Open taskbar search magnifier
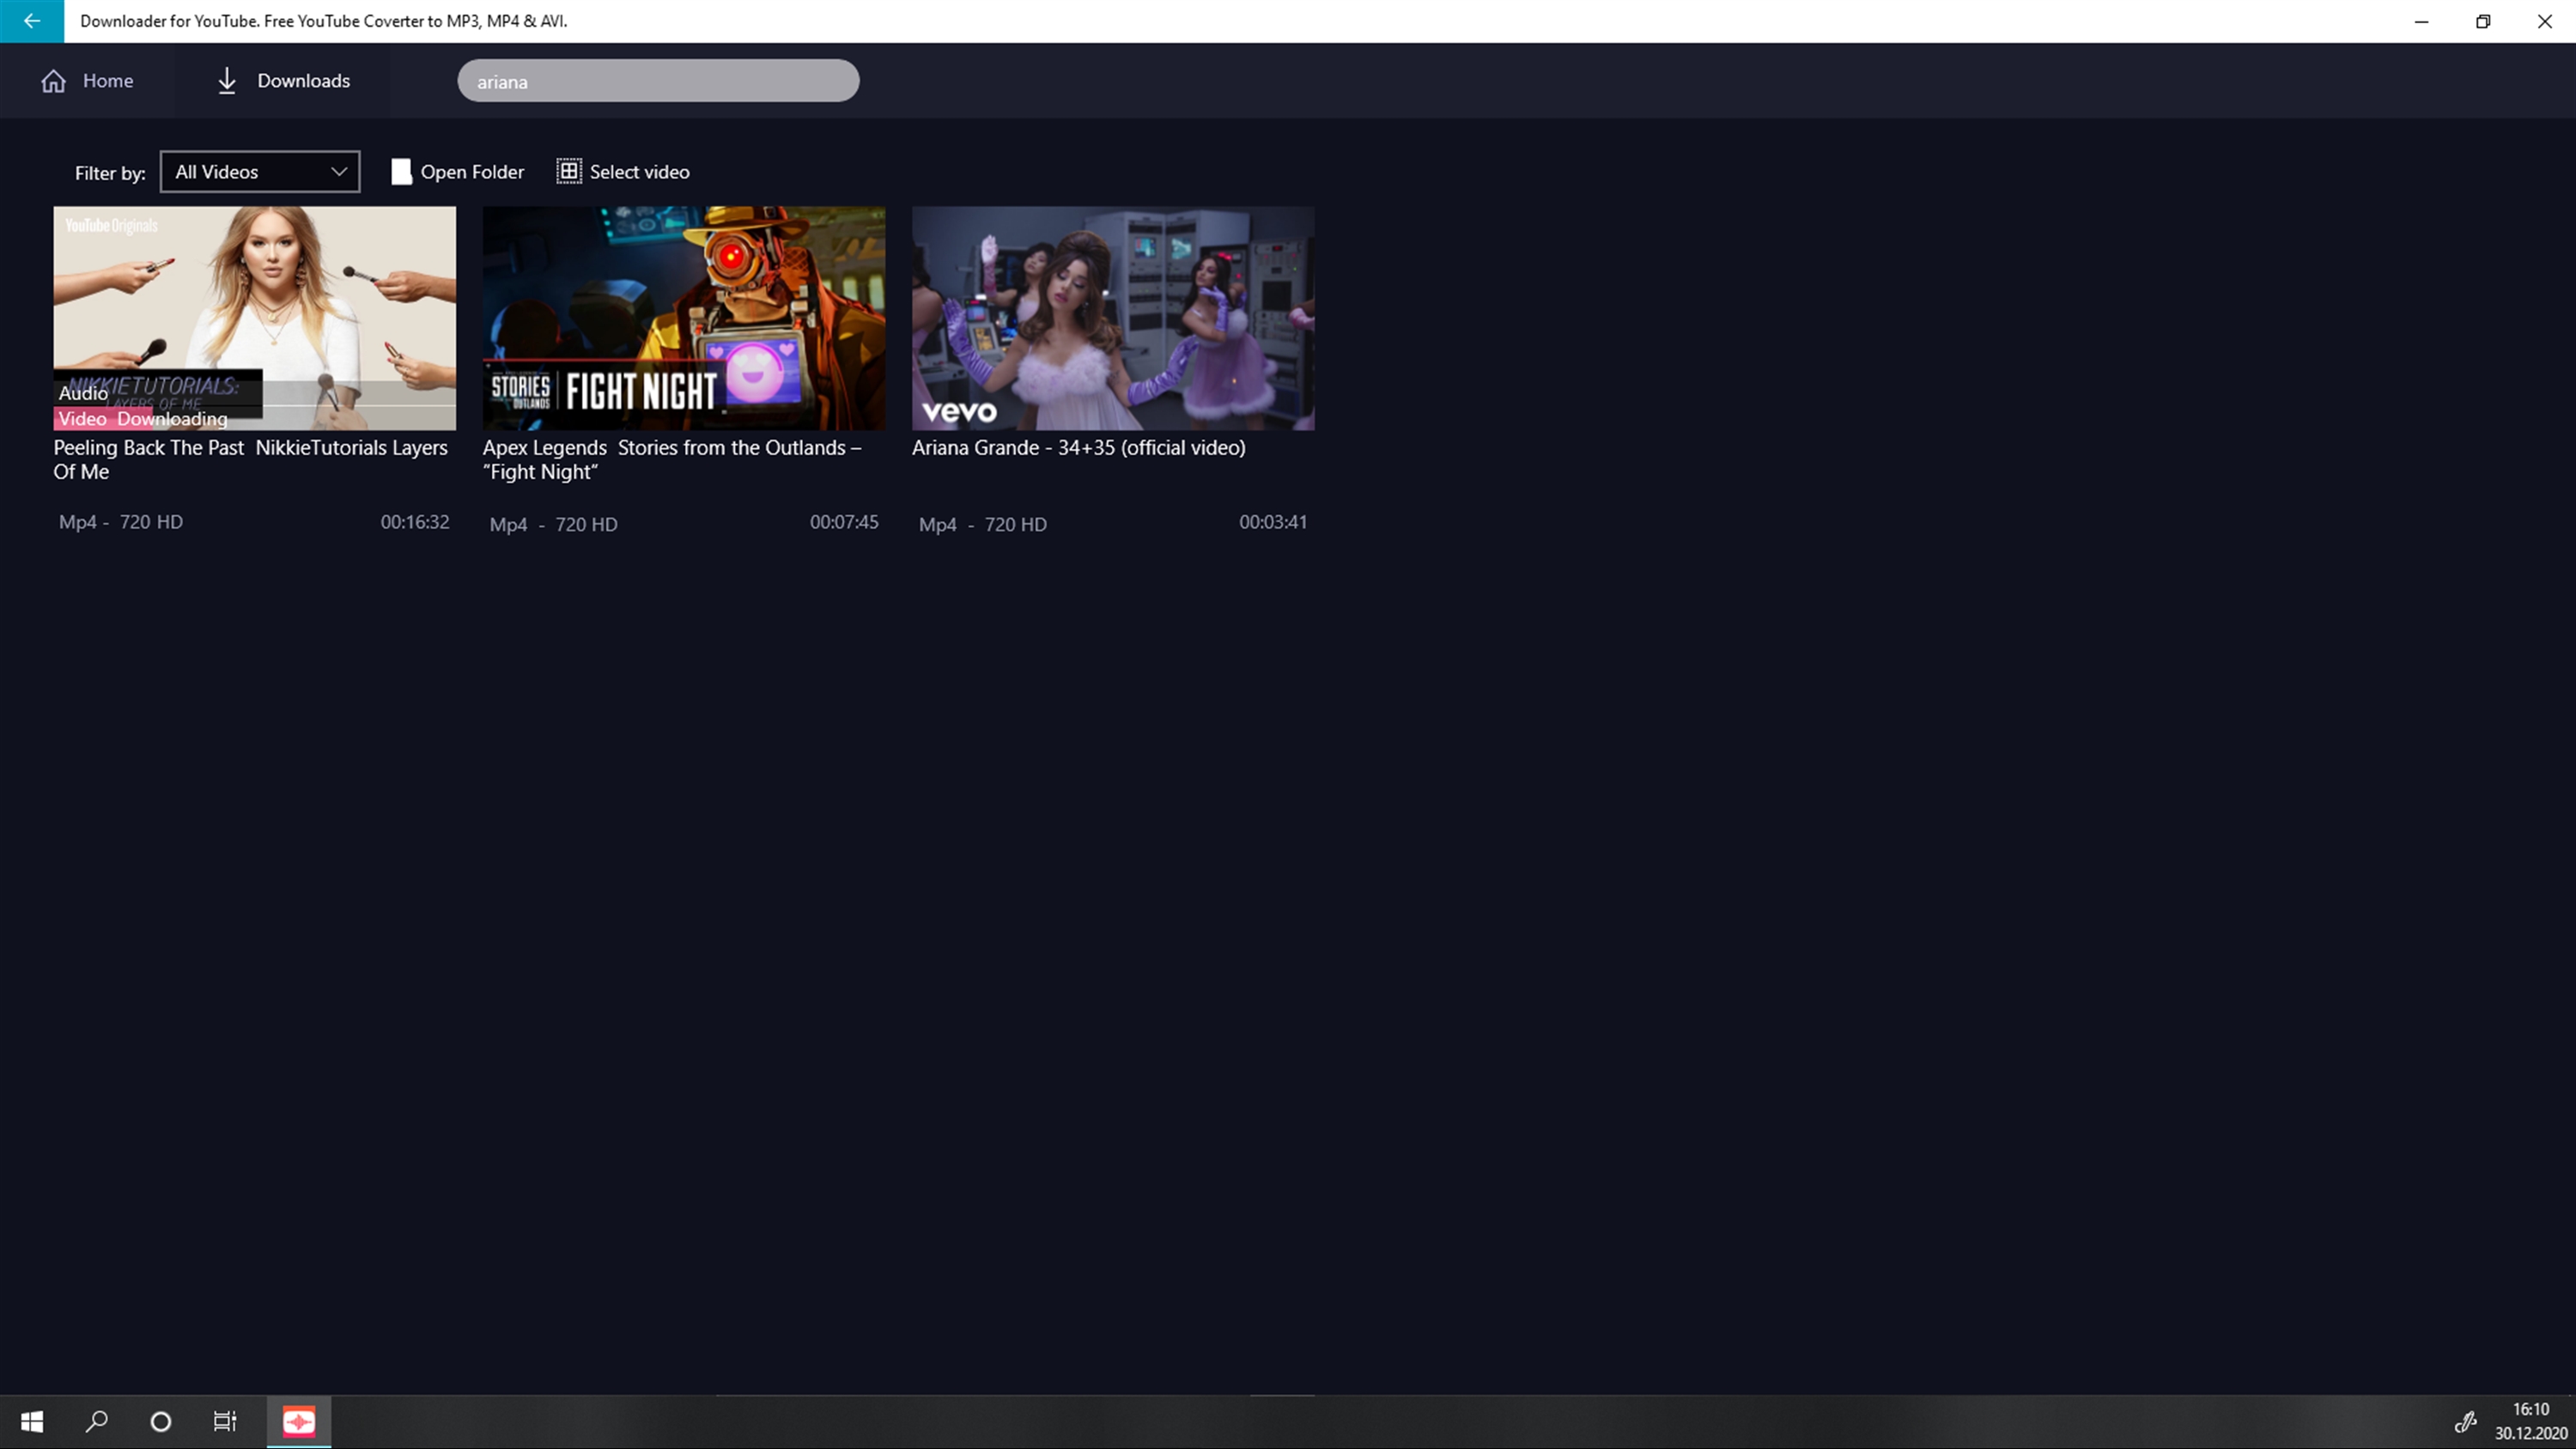Image resolution: width=2576 pixels, height=1449 pixels. coord(96,1421)
